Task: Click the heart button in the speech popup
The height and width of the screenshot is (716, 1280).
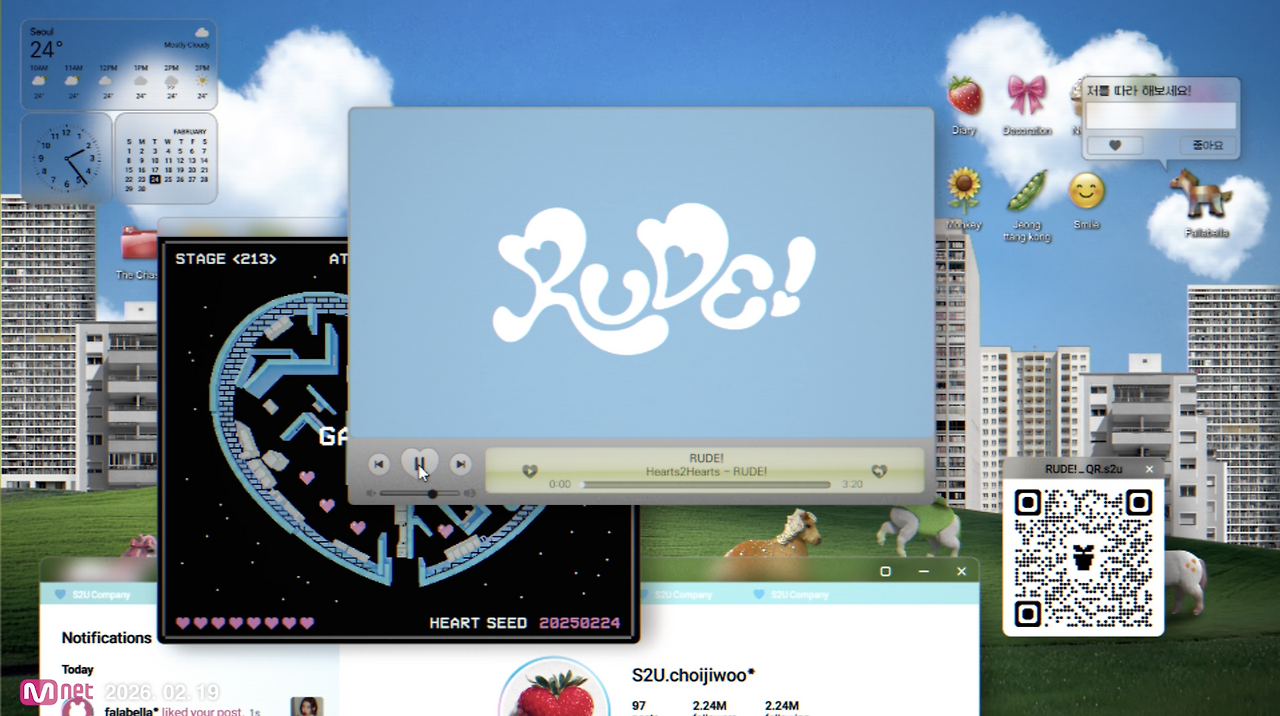Action: point(1115,145)
